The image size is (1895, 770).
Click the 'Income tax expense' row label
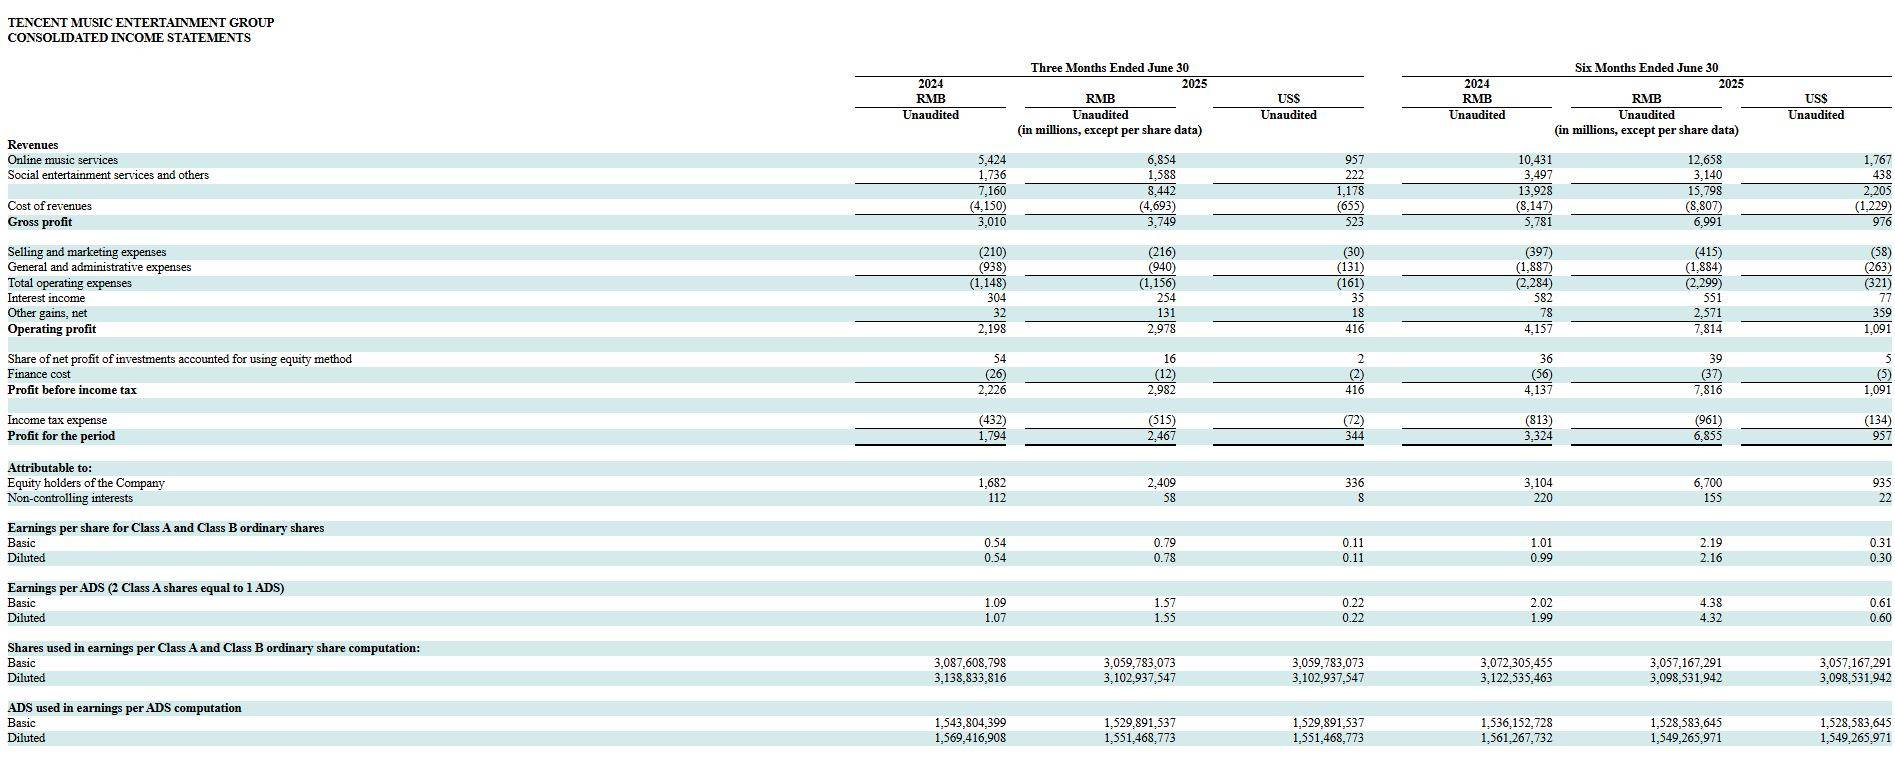[x=57, y=420]
